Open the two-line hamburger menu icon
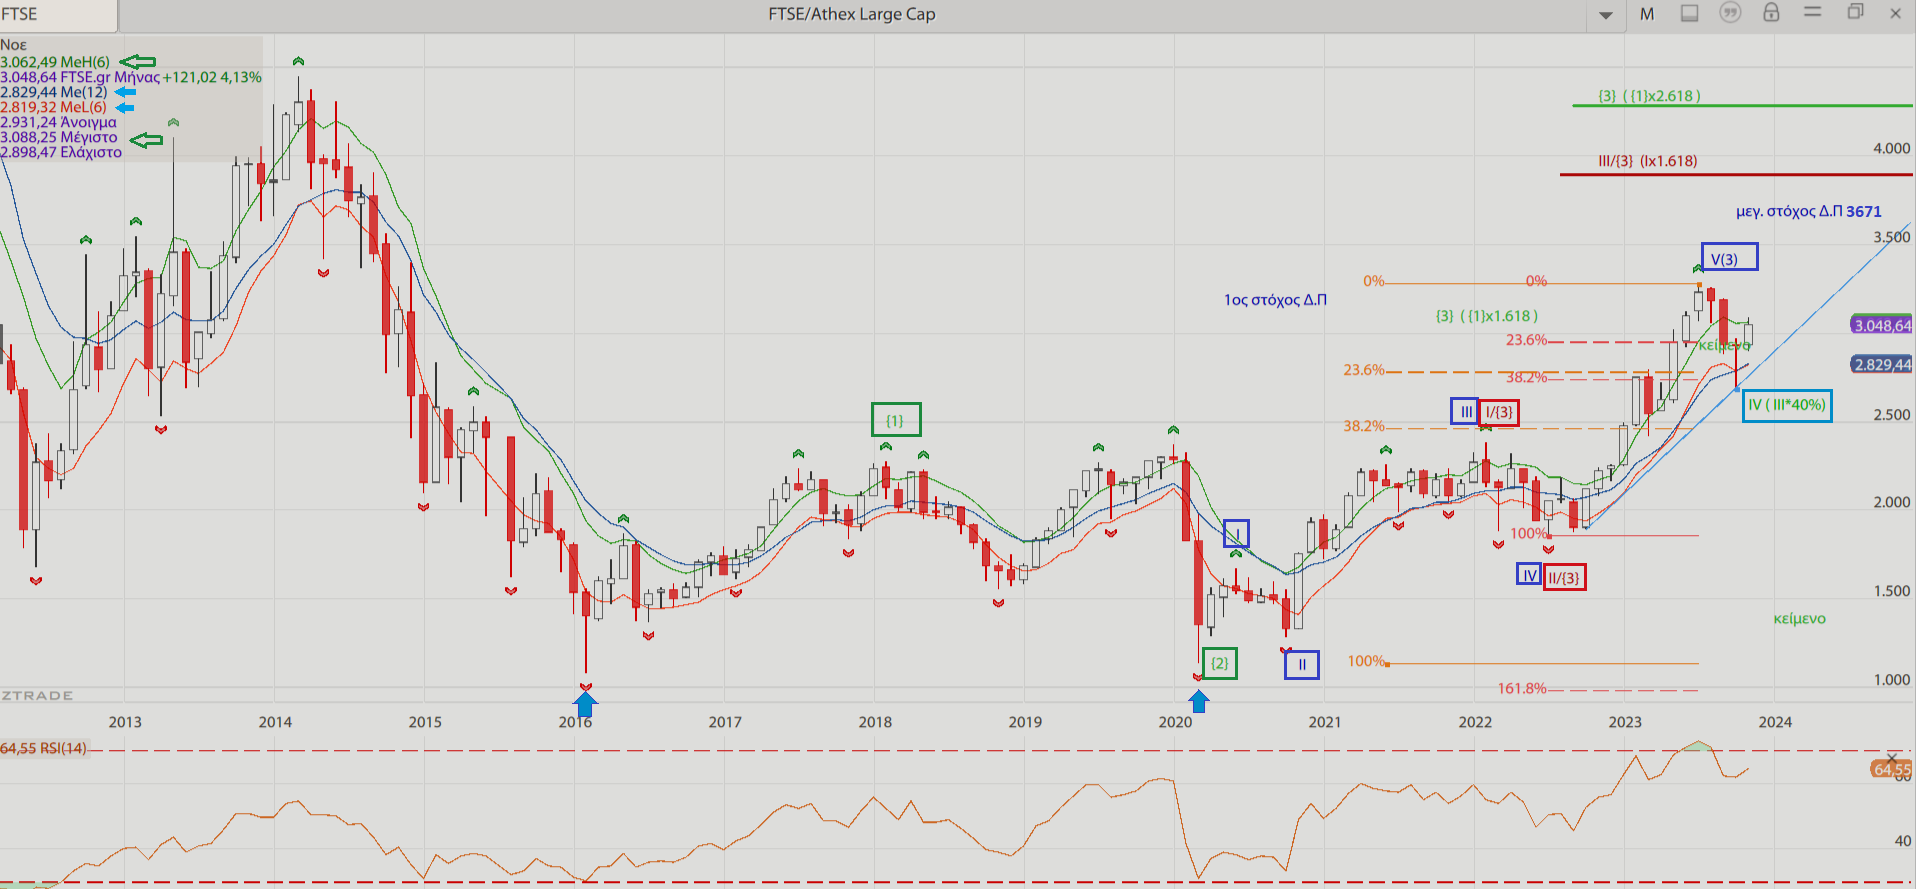 tap(1812, 12)
